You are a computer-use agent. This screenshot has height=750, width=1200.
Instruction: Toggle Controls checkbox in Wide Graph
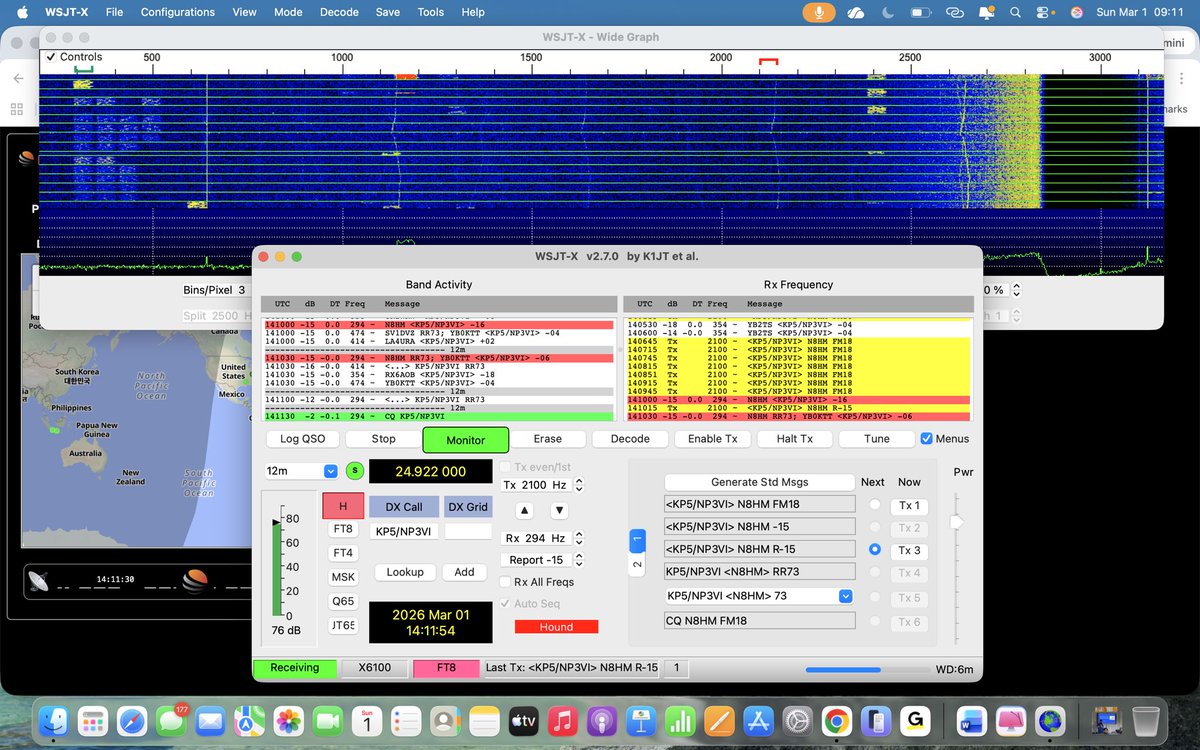click(x=51, y=57)
